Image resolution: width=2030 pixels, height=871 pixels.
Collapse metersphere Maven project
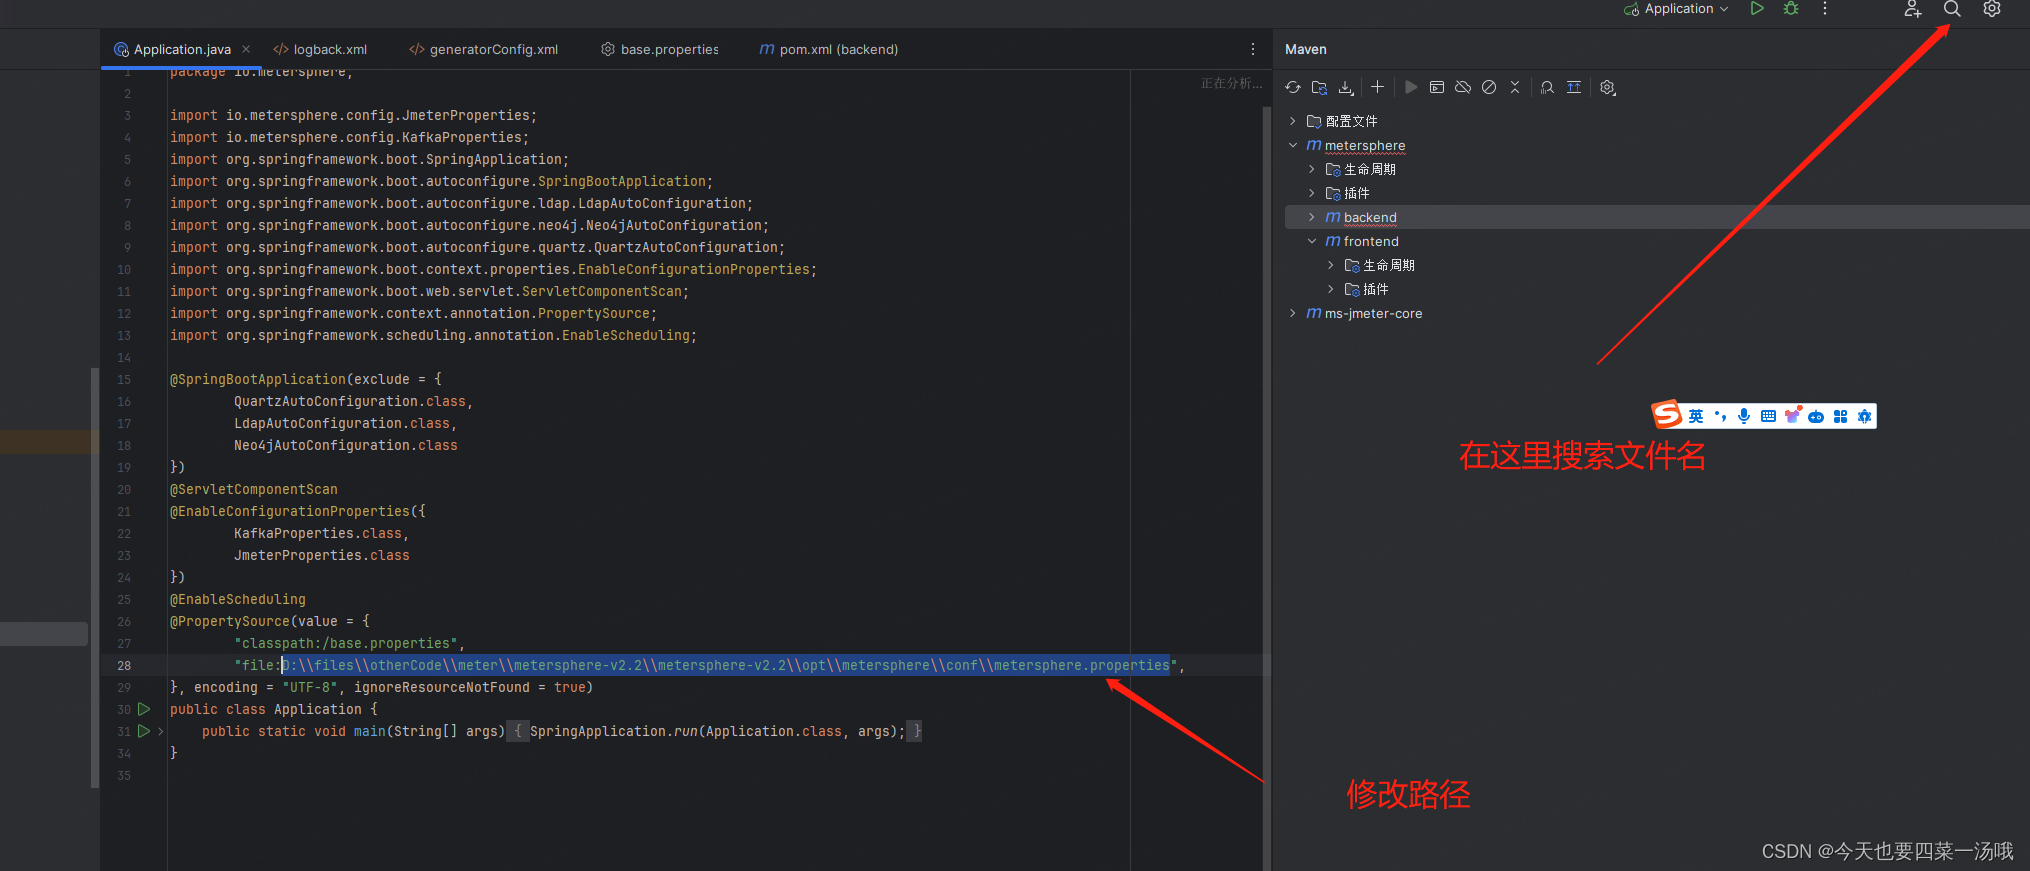pyautogui.click(x=1293, y=145)
